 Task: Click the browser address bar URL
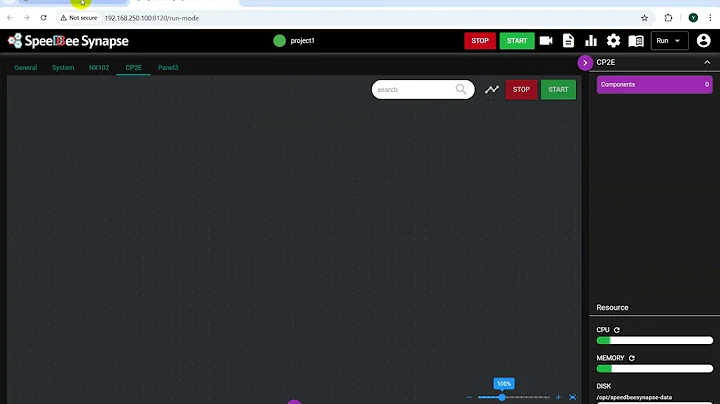(x=152, y=18)
